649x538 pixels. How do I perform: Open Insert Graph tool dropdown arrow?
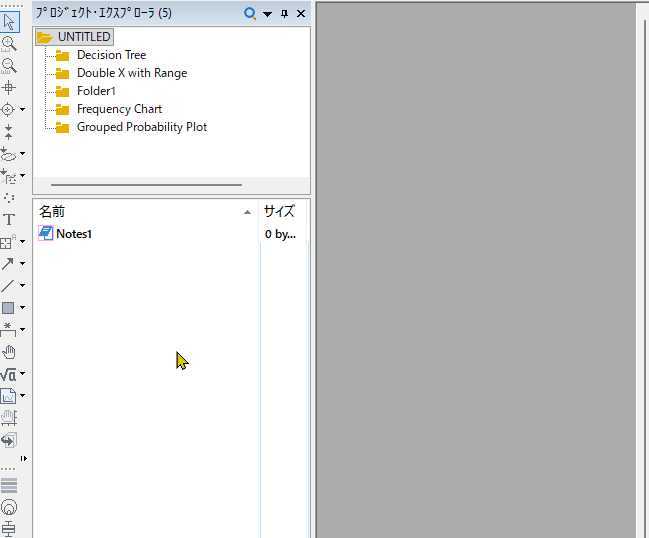coord(22,396)
